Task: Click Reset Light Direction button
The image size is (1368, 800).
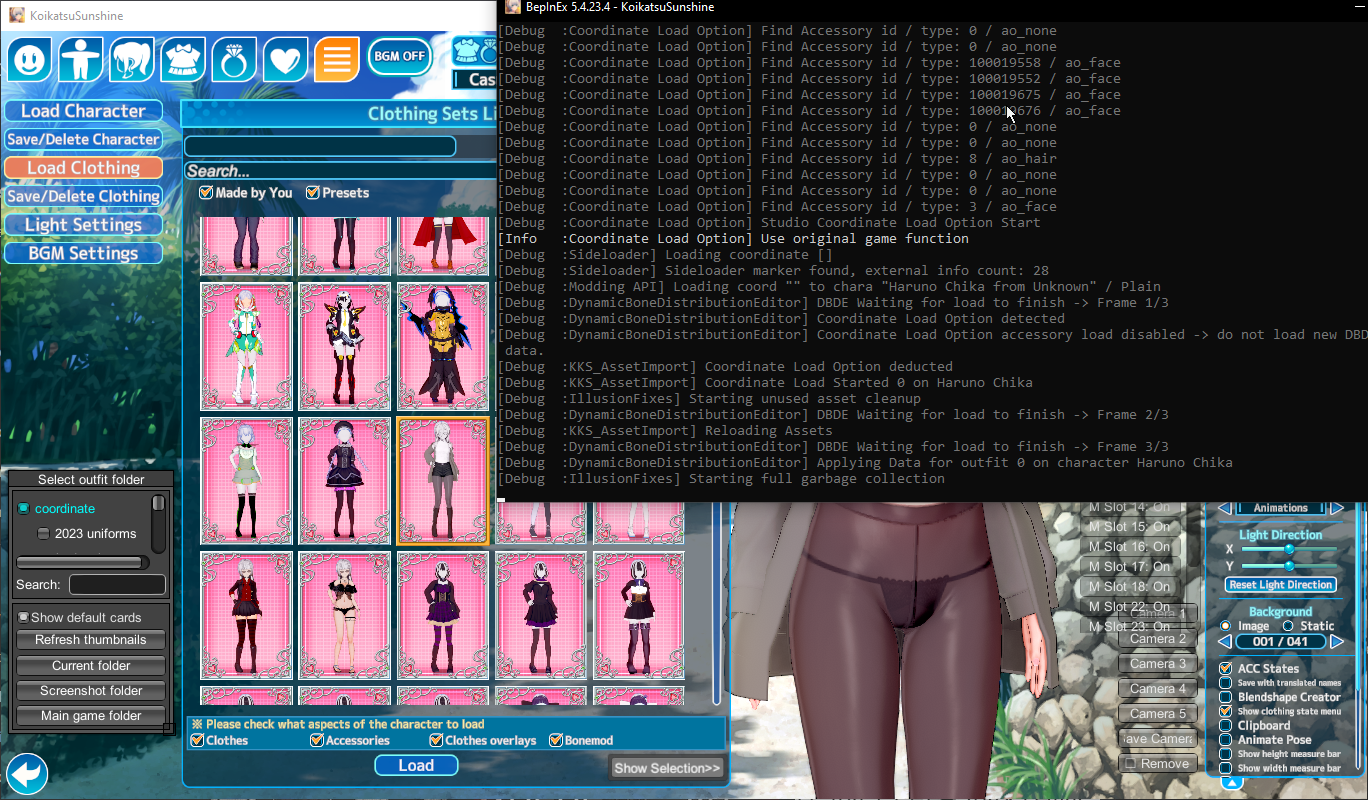Action: point(1280,585)
